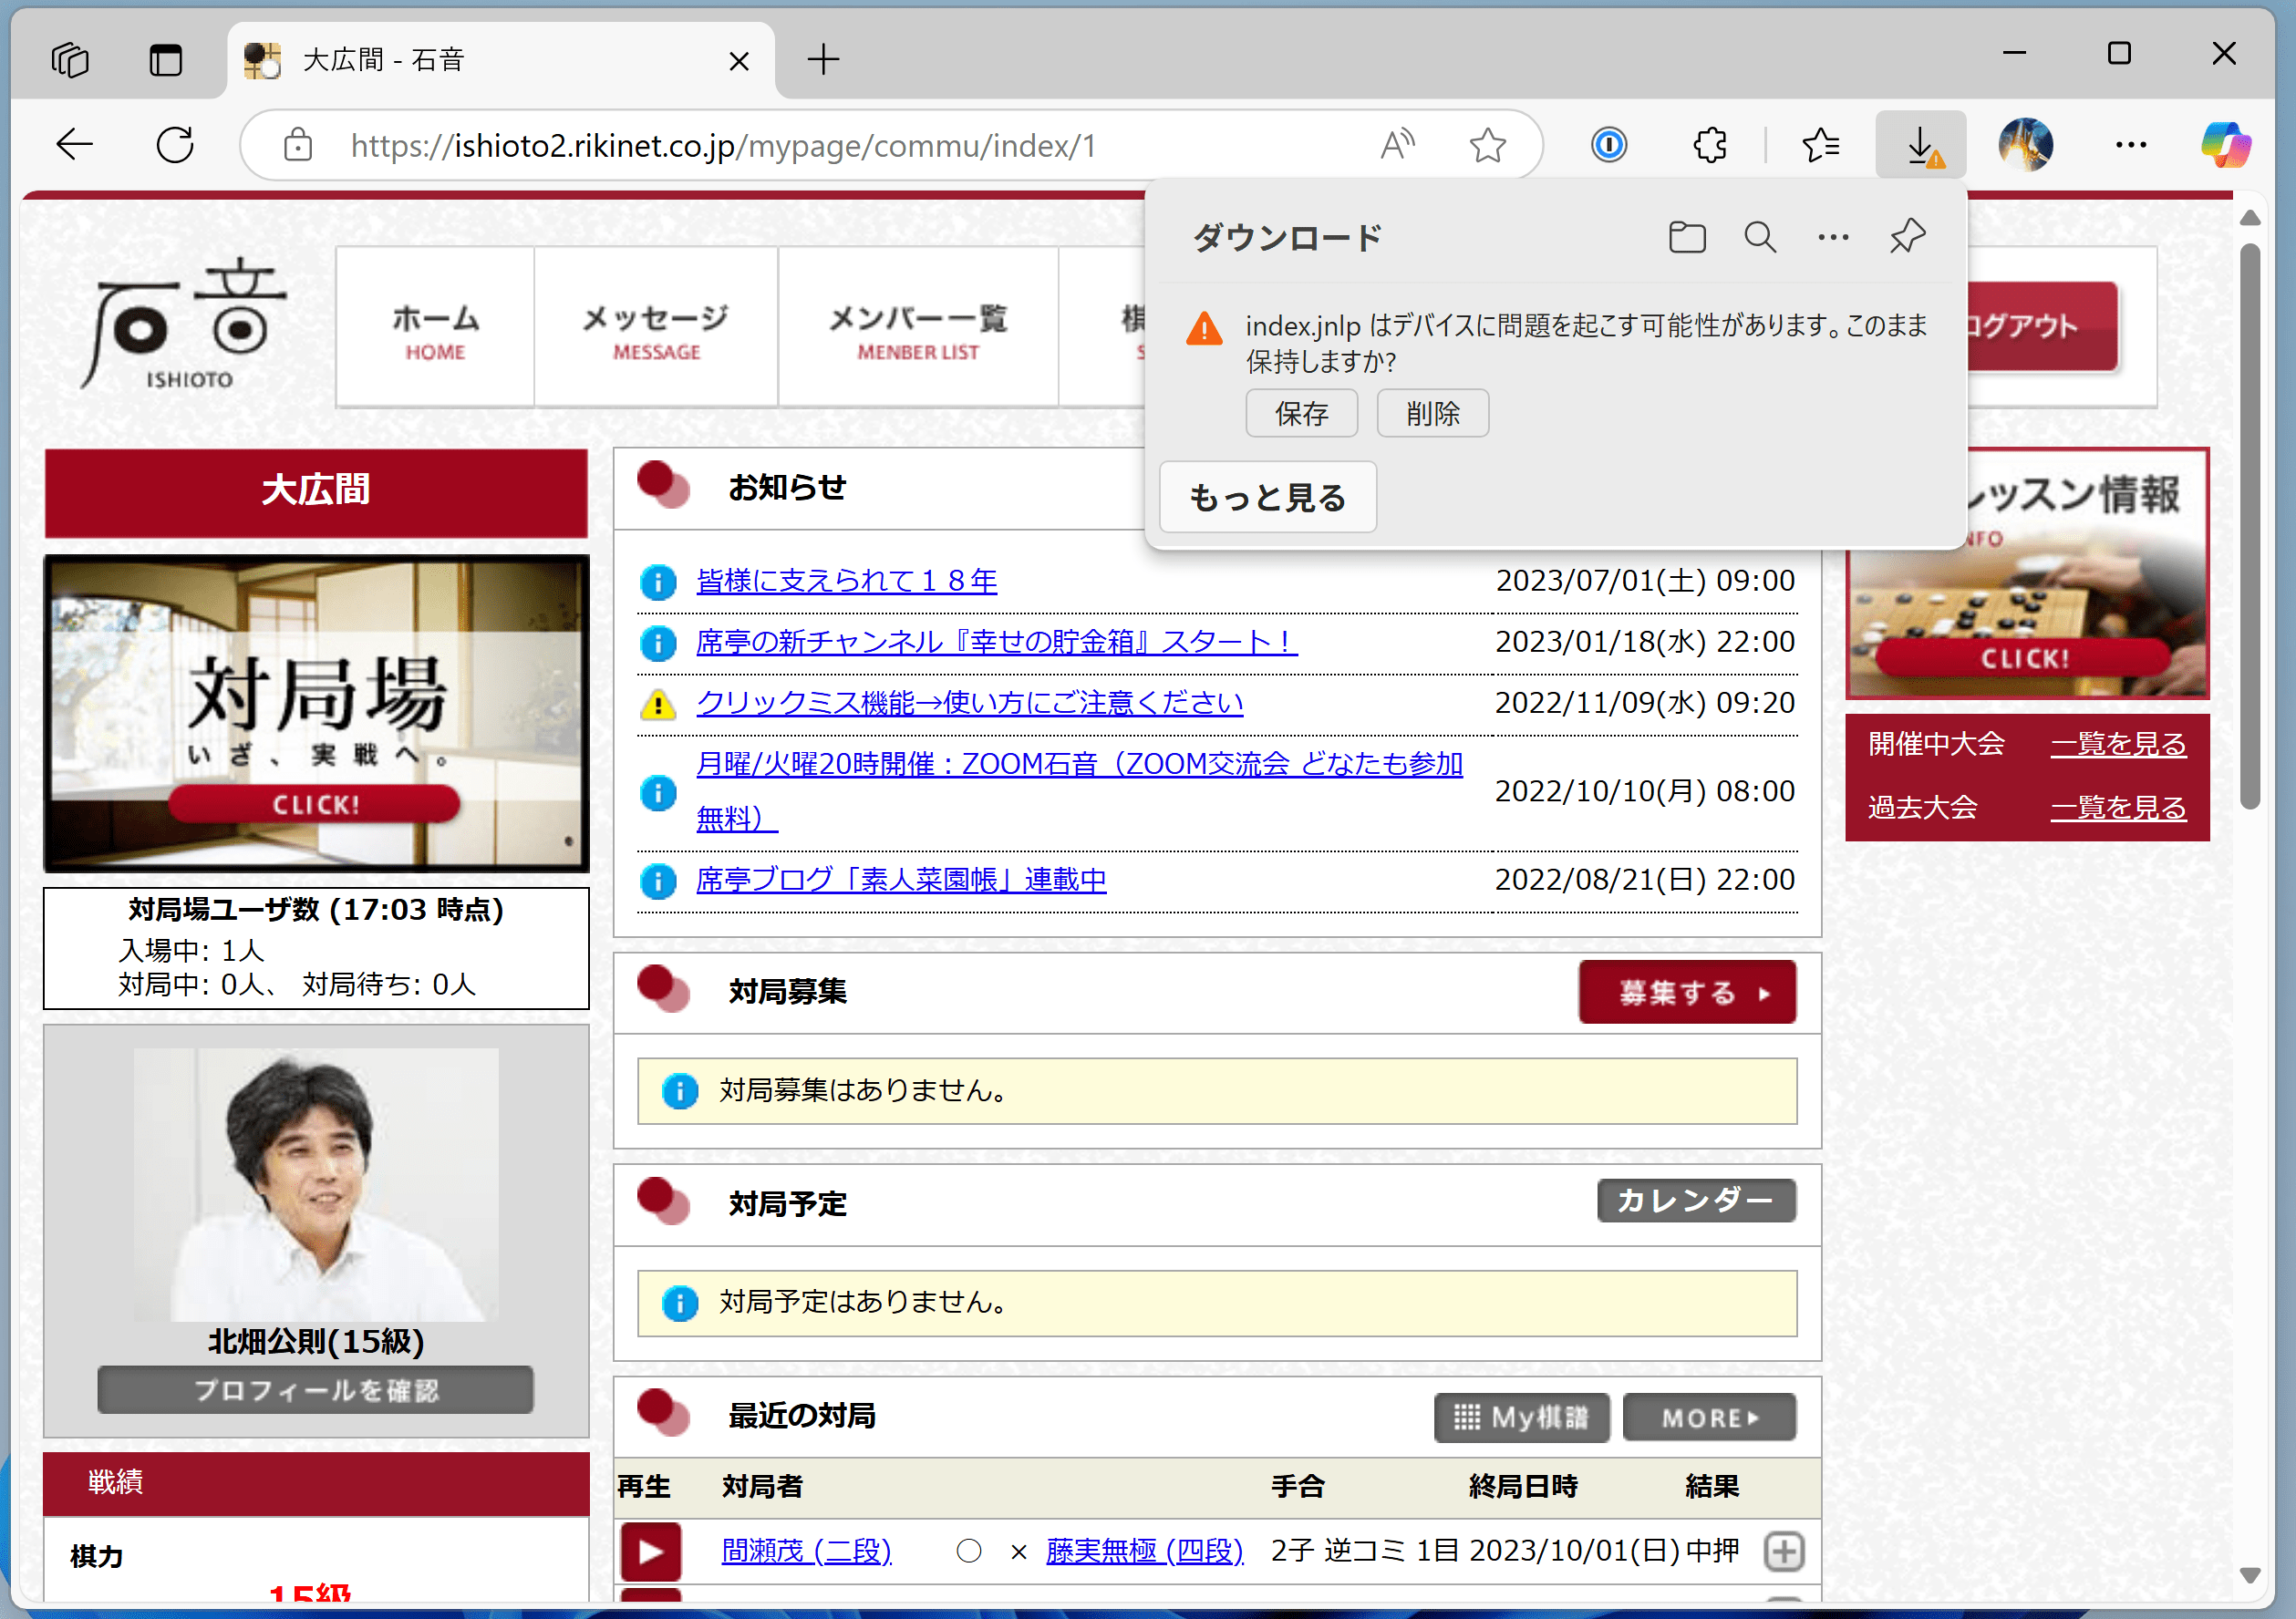Reload the current page
Image resolution: width=2296 pixels, height=1619 pixels.
point(174,144)
